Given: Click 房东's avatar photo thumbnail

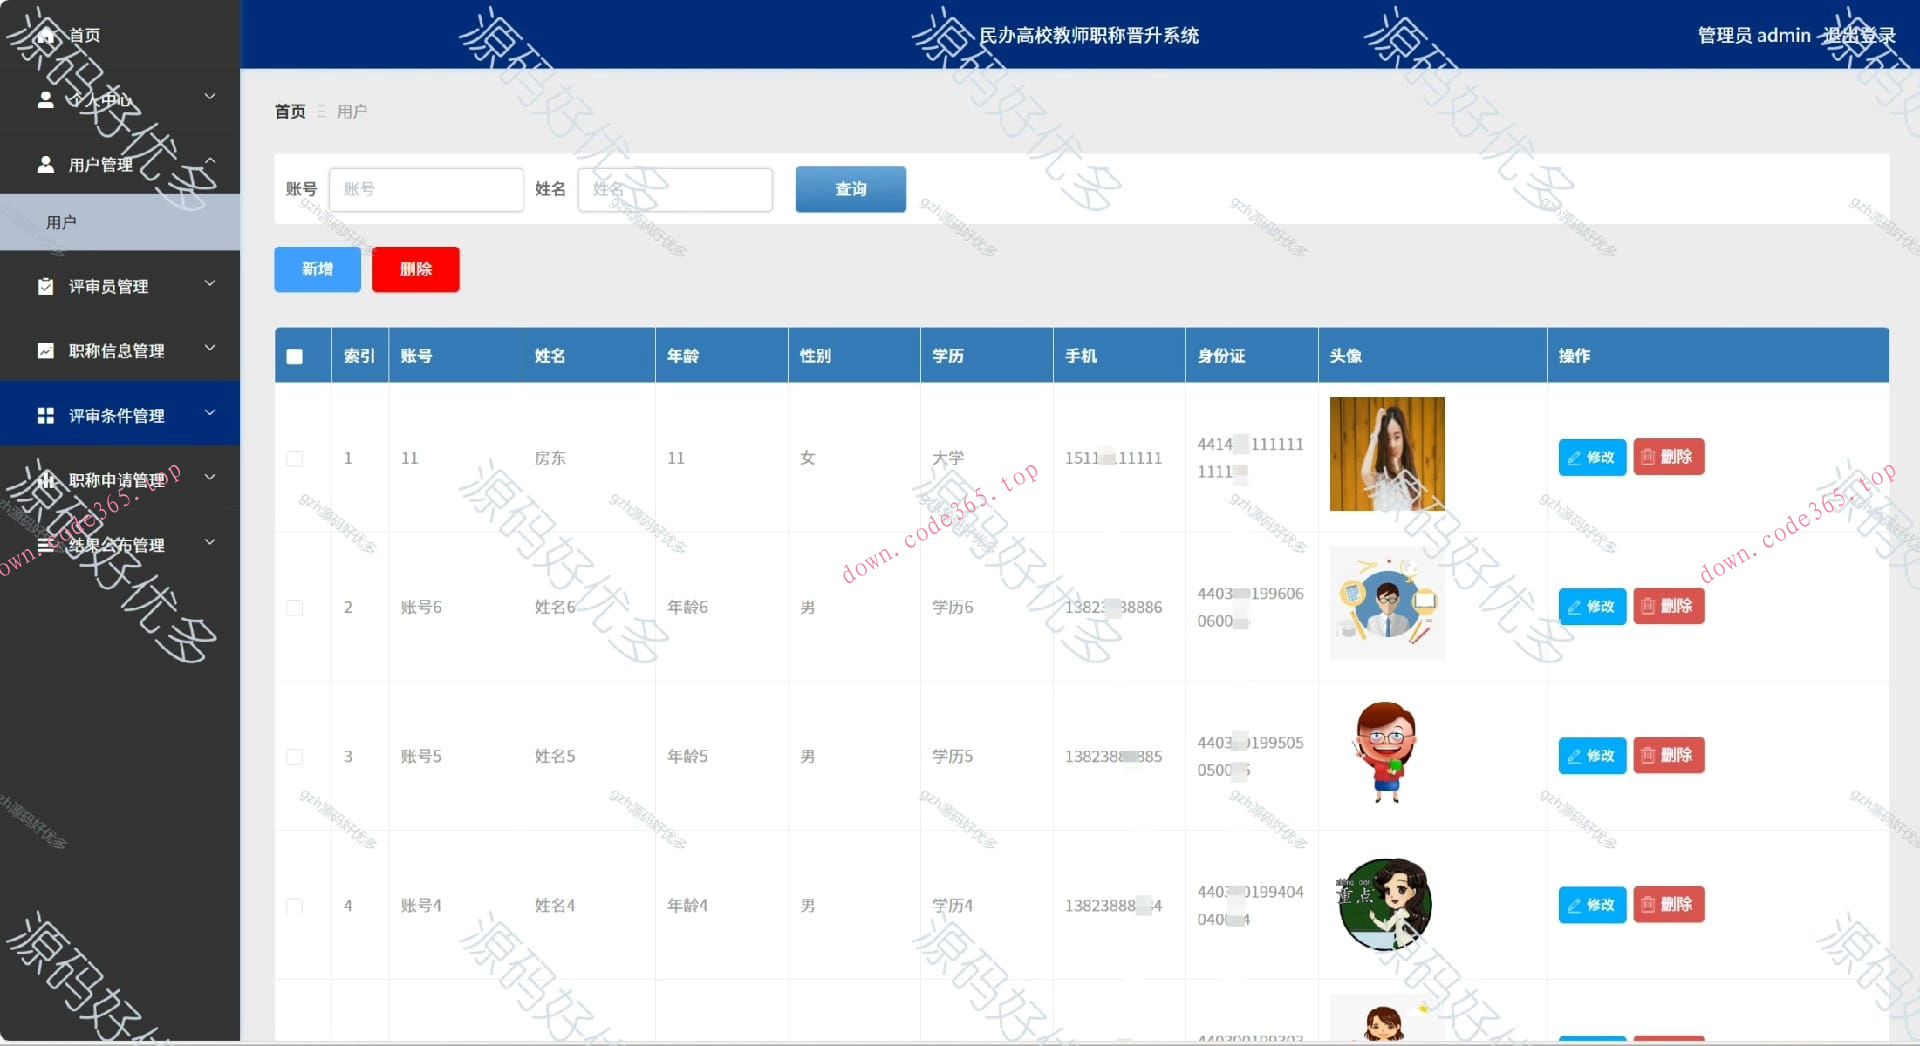Looking at the screenshot, I should pos(1386,453).
